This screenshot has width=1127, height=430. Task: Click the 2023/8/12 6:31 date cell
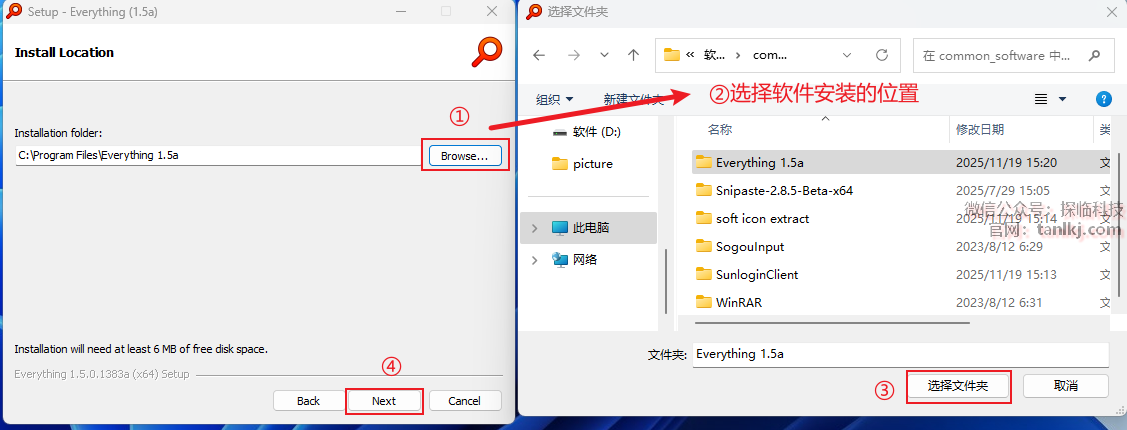click(x=999, y=303)
